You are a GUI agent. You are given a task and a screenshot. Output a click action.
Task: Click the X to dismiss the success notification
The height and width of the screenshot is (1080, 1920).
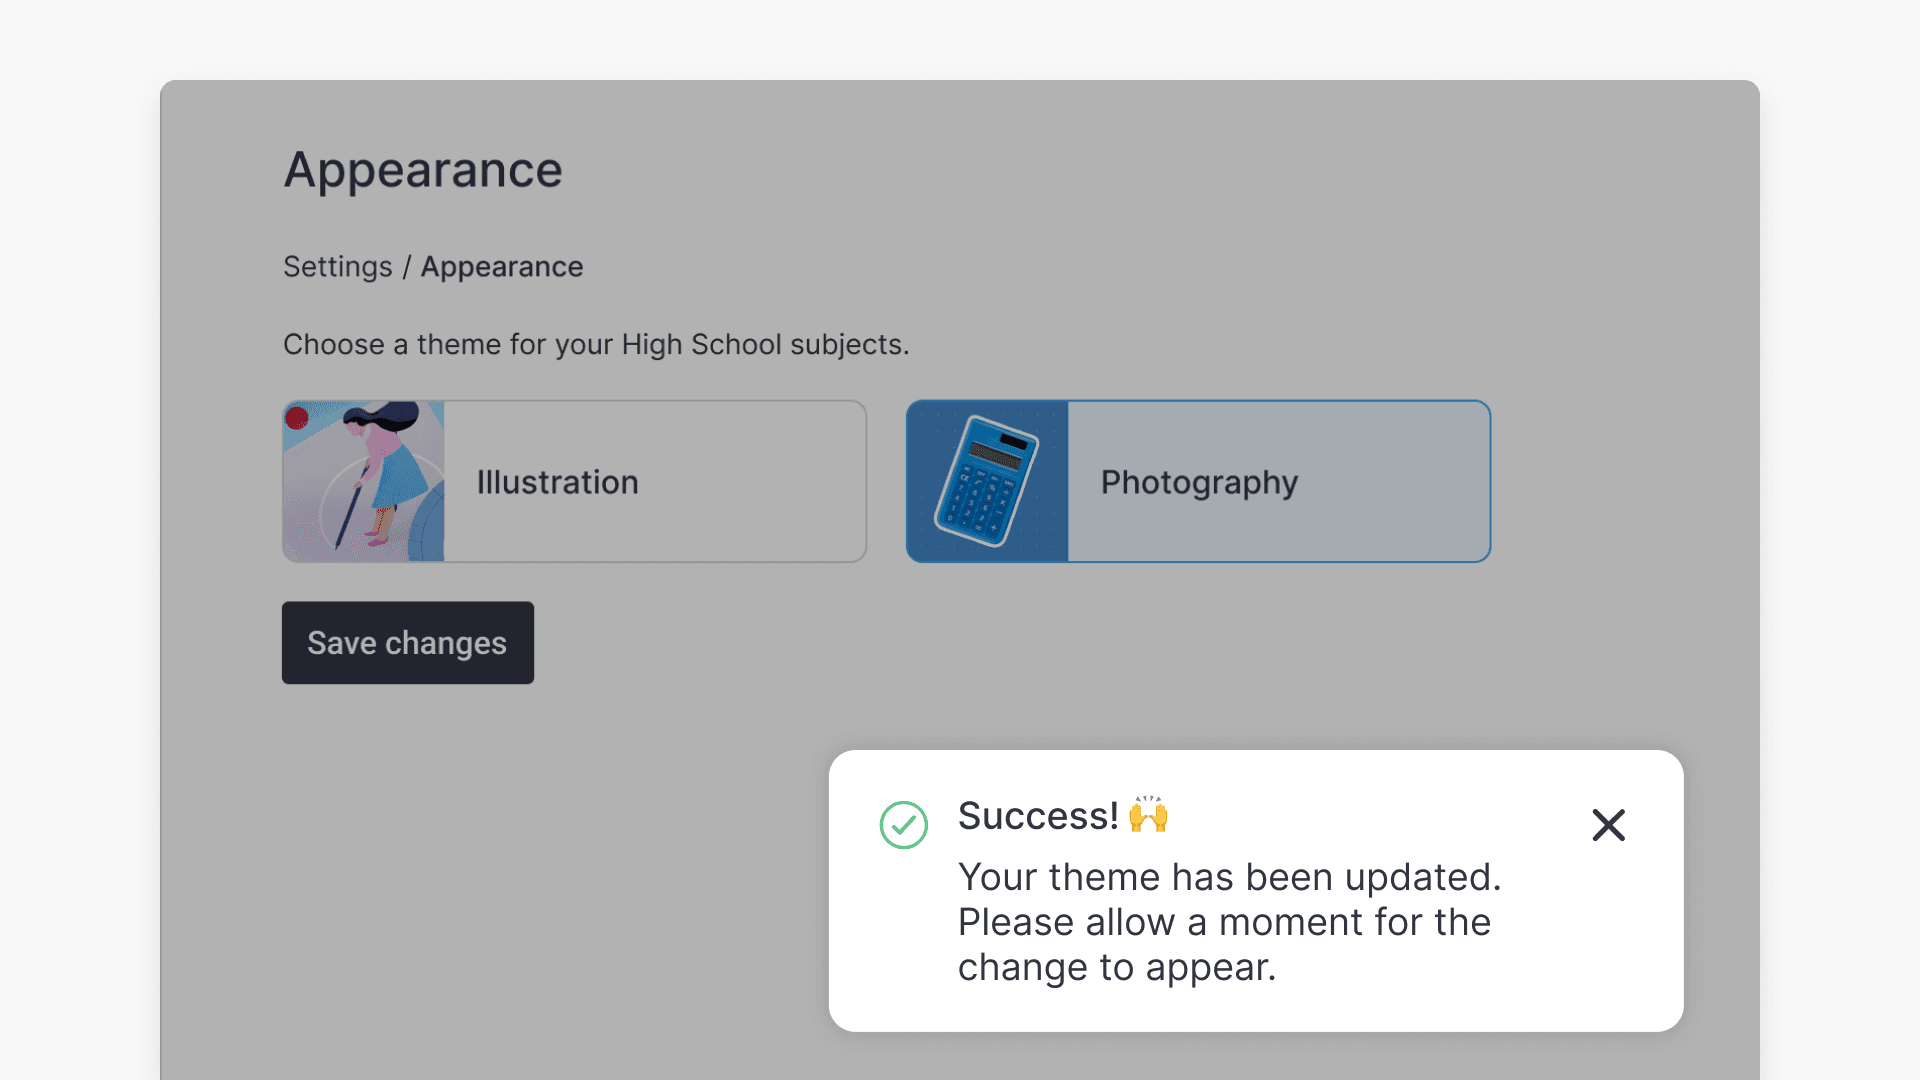click(1608, 825)
